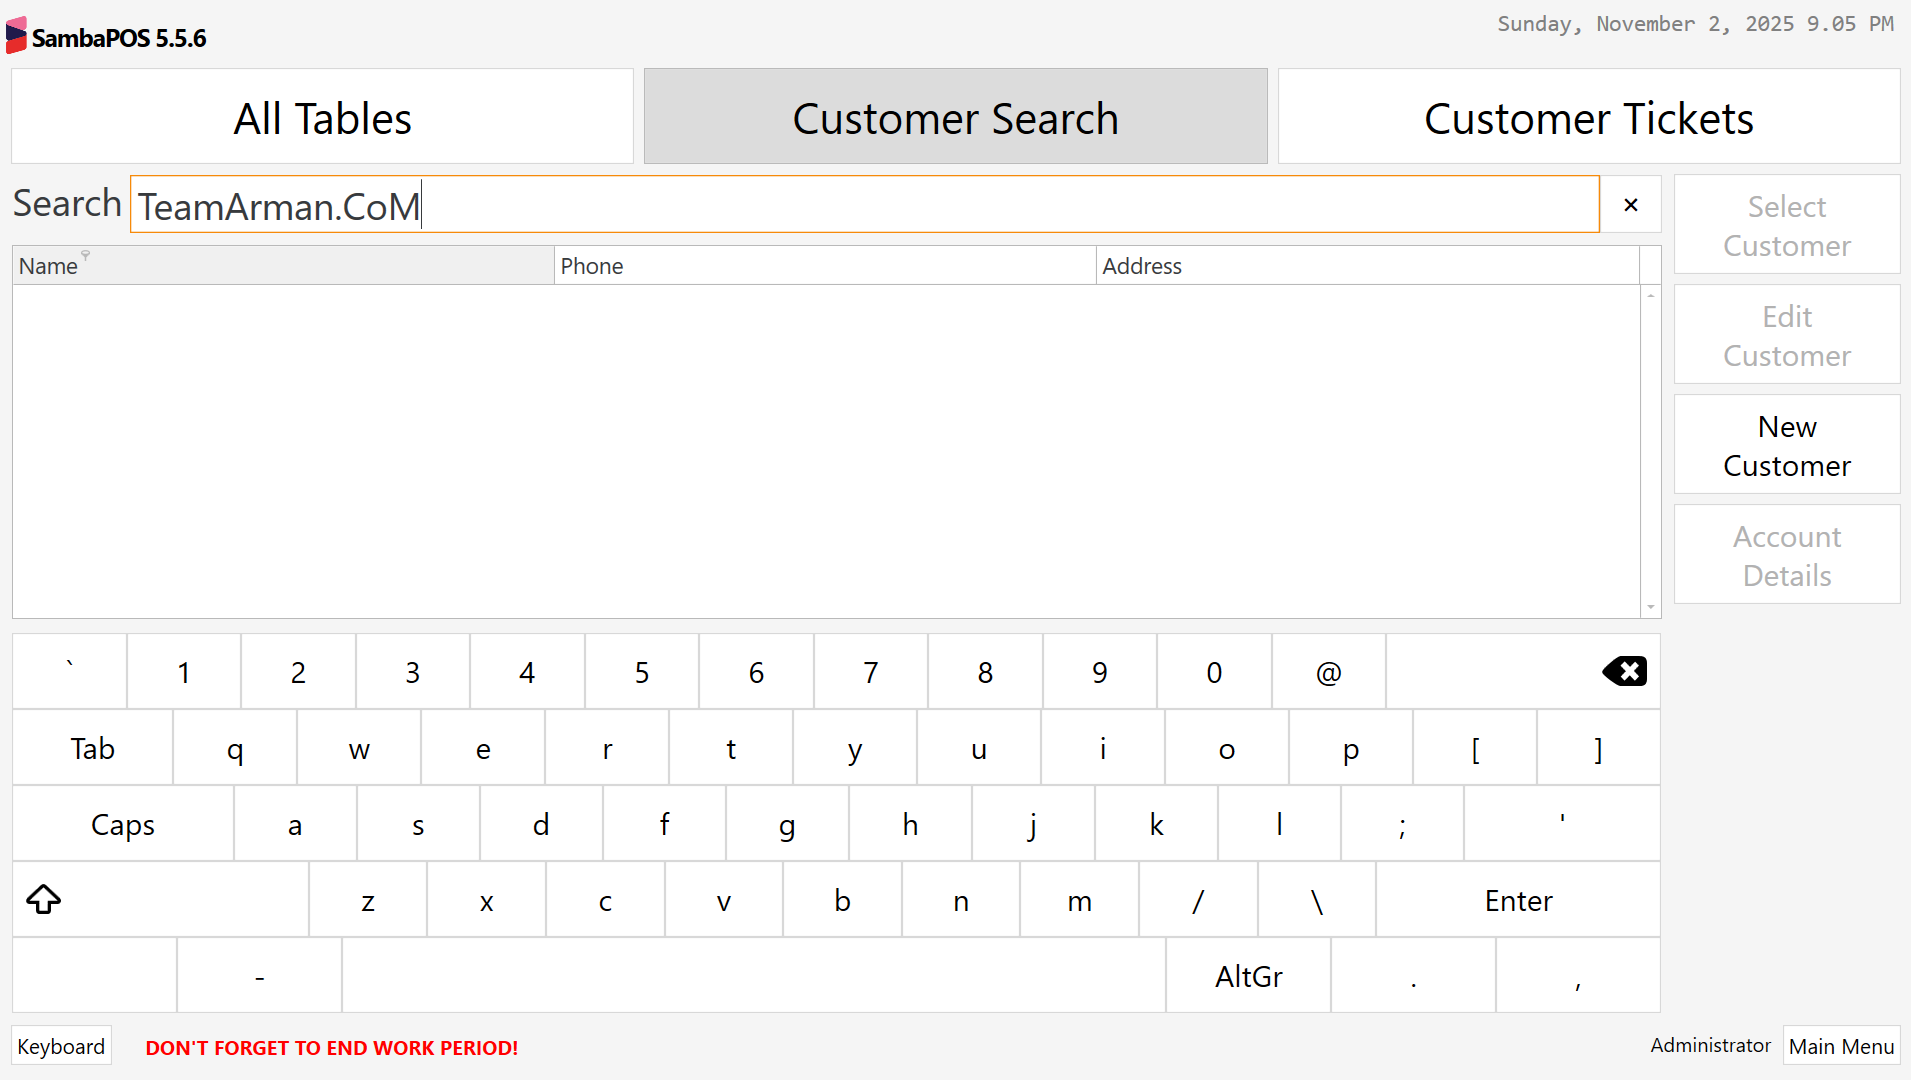Clear search with the × button
Viewport: 1911px width, 1080px height.
tap(1631, 205)
